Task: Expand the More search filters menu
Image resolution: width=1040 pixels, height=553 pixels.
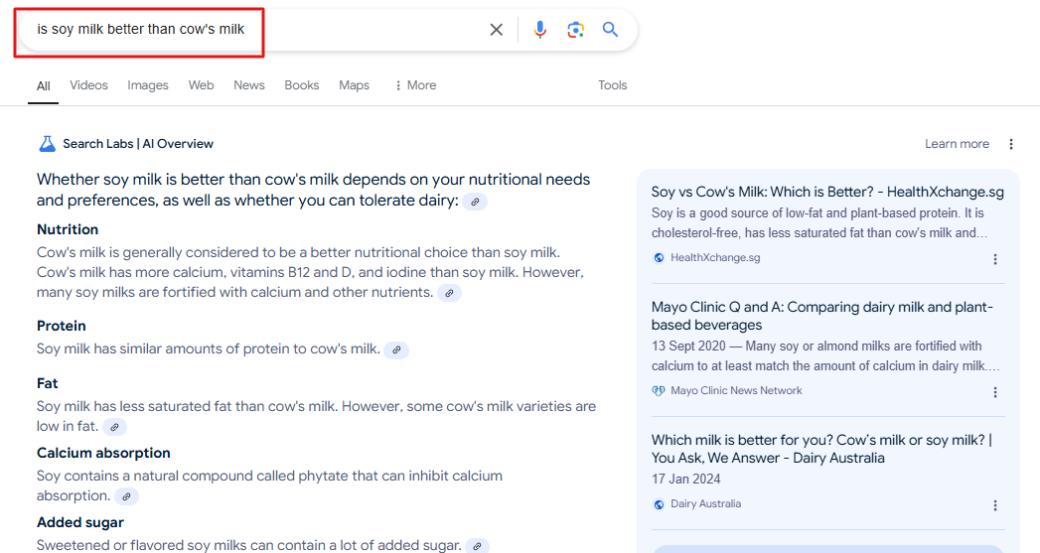Action: tap(416, 85)
